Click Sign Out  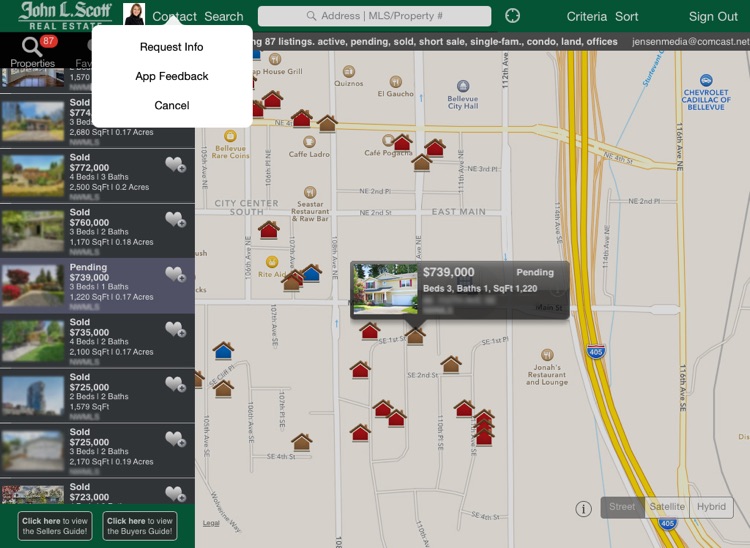[713, 16]
